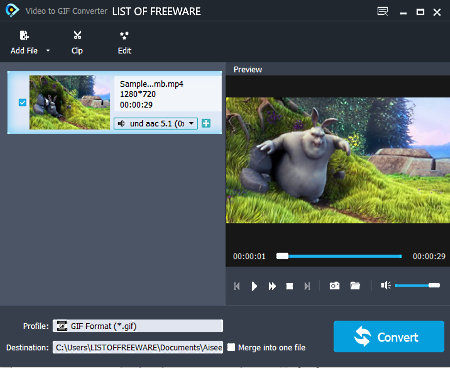Open the feedback menu icon in title bar
The width and height of the screenshot is (450, 368).
pyautogui.click(x=382, y=12)
